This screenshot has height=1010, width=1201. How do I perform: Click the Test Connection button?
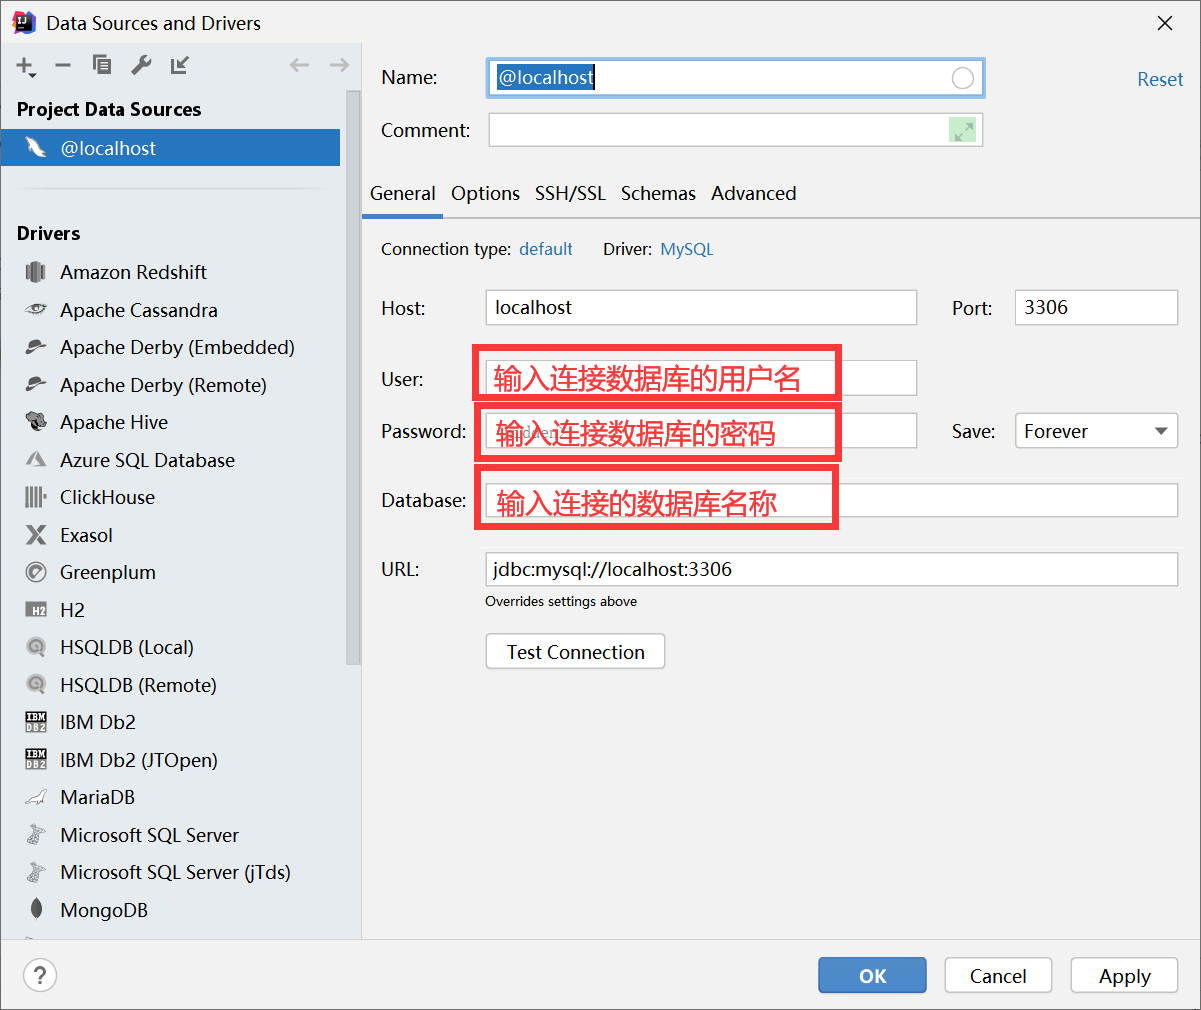point(575,652)
